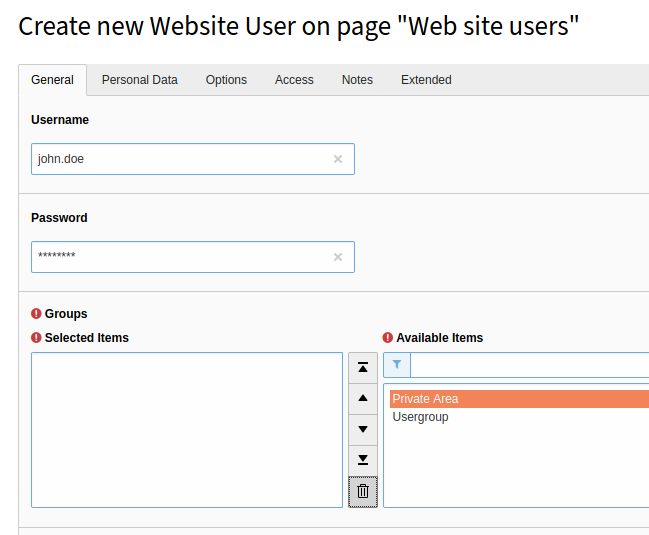The image size is (649, 535).
Task: Open the Personal Data tab
Action: 139,80
